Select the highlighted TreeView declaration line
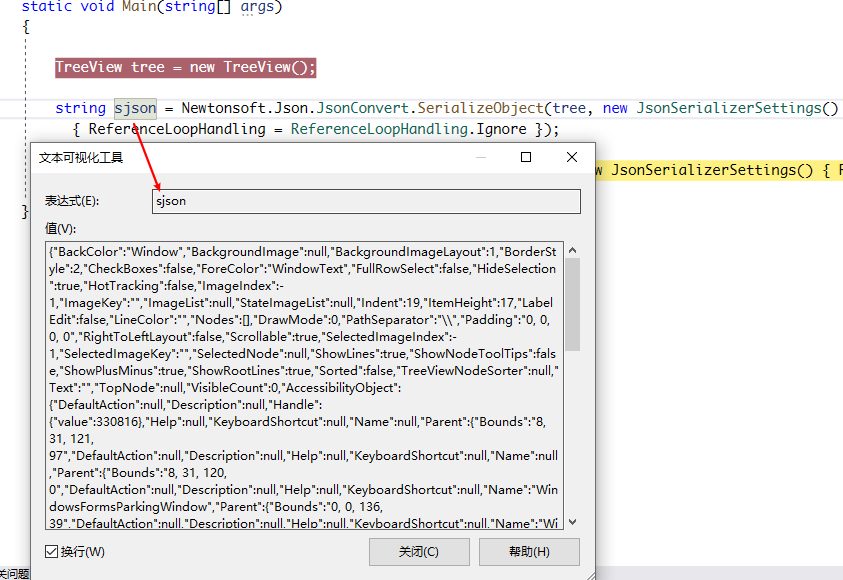The width and height of the screenshot is (843, 580). click(185, 66)
